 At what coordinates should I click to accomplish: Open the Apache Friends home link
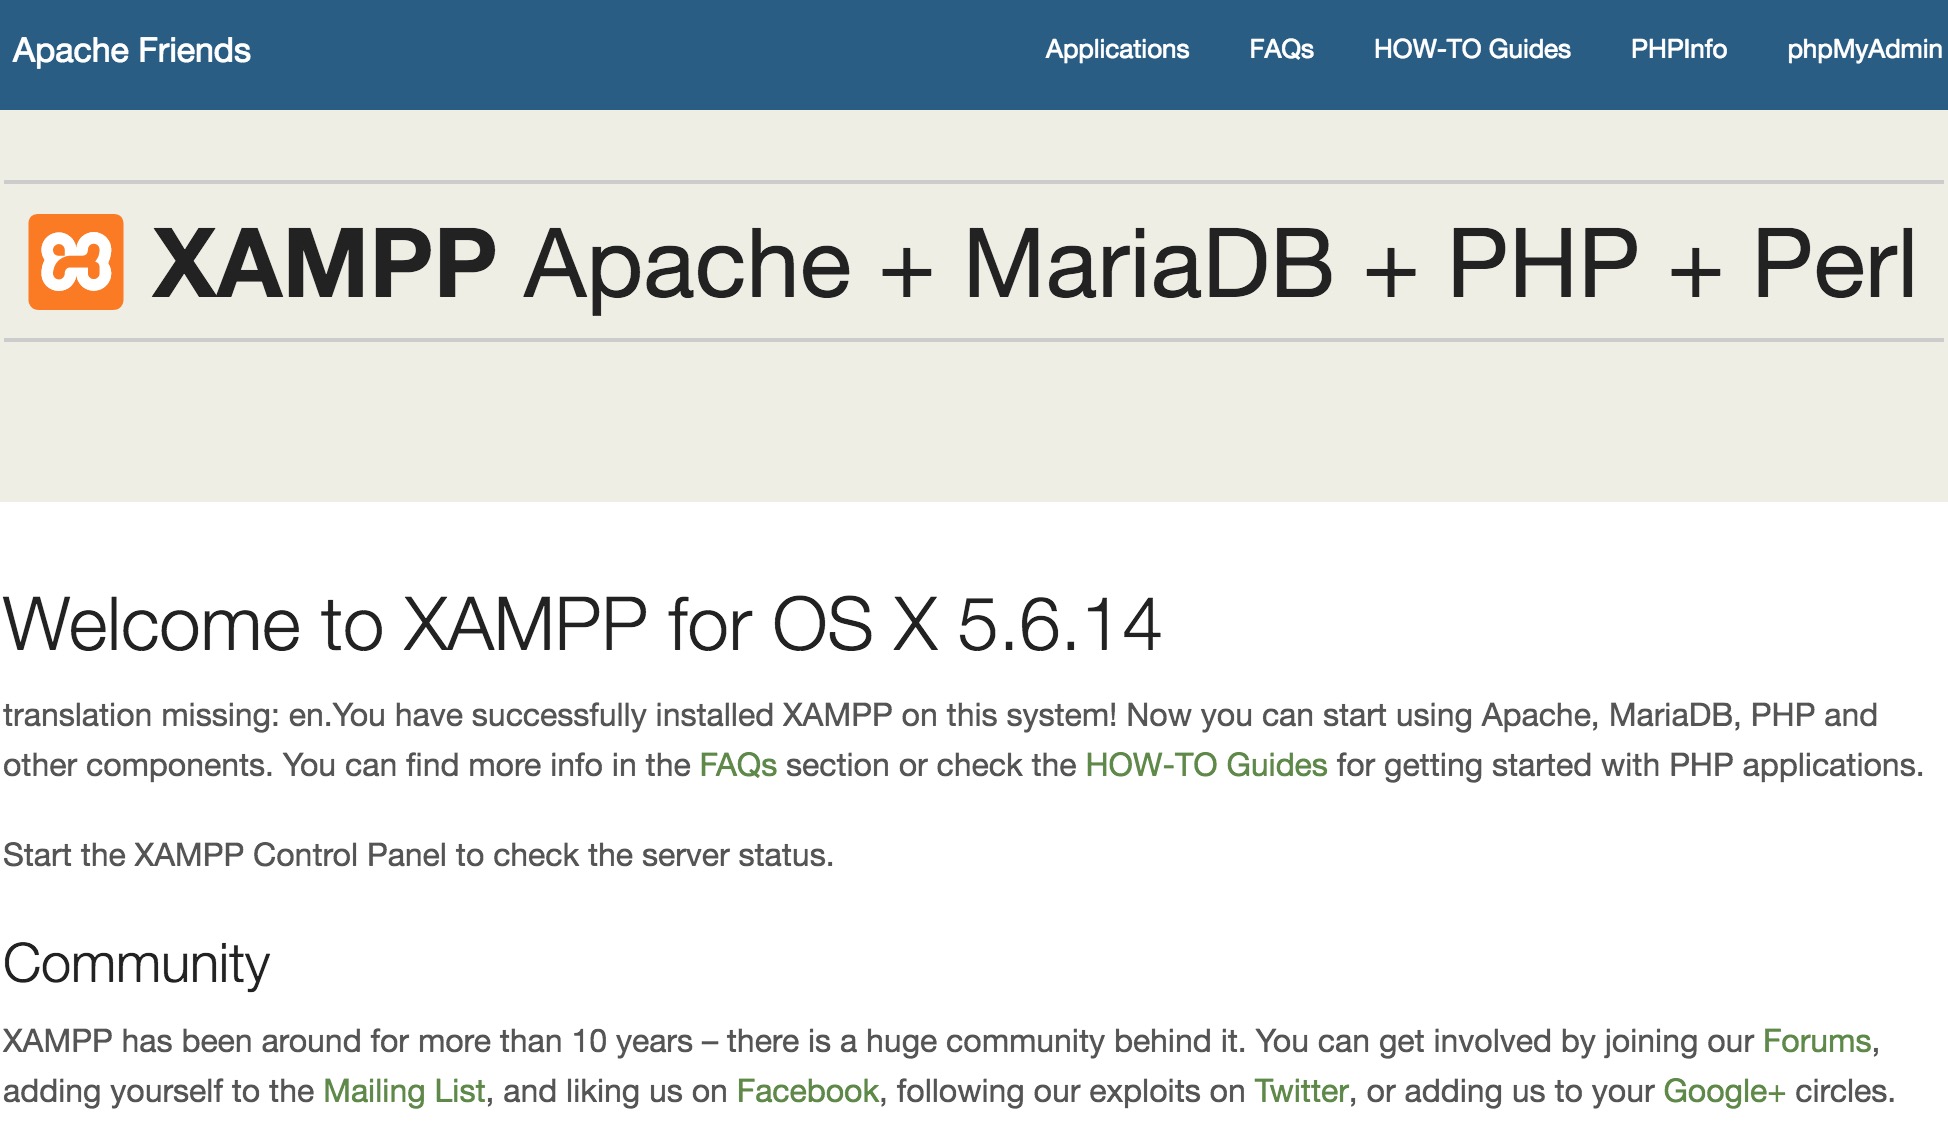[131, 50]
